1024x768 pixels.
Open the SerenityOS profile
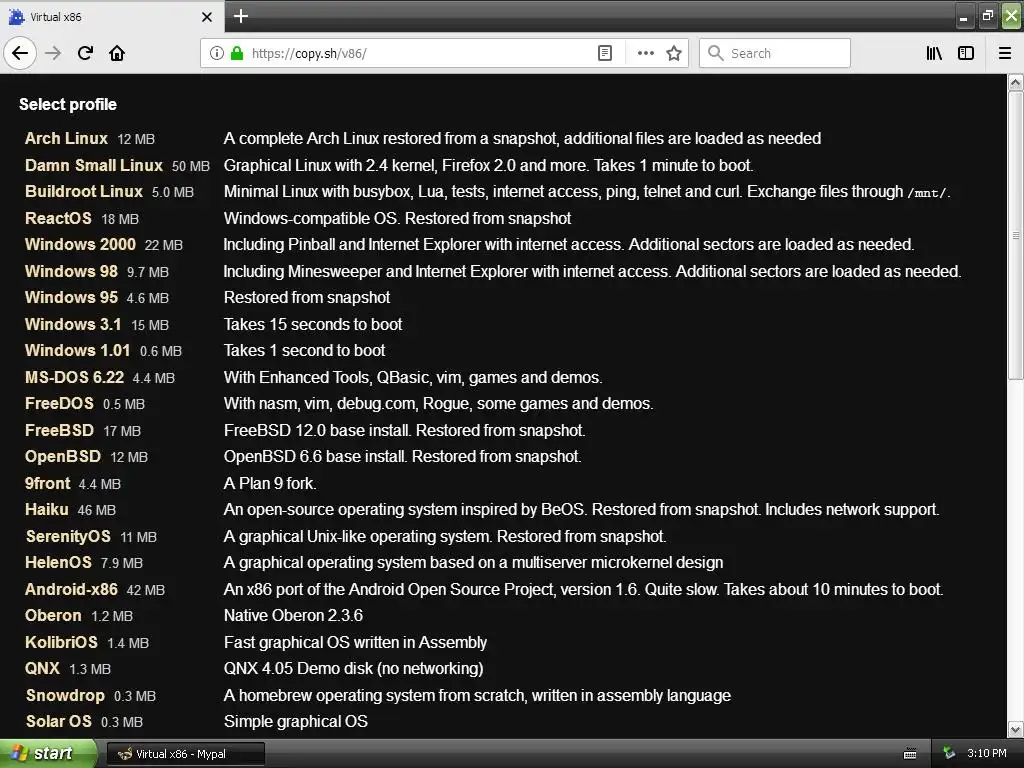click(68, 536)
